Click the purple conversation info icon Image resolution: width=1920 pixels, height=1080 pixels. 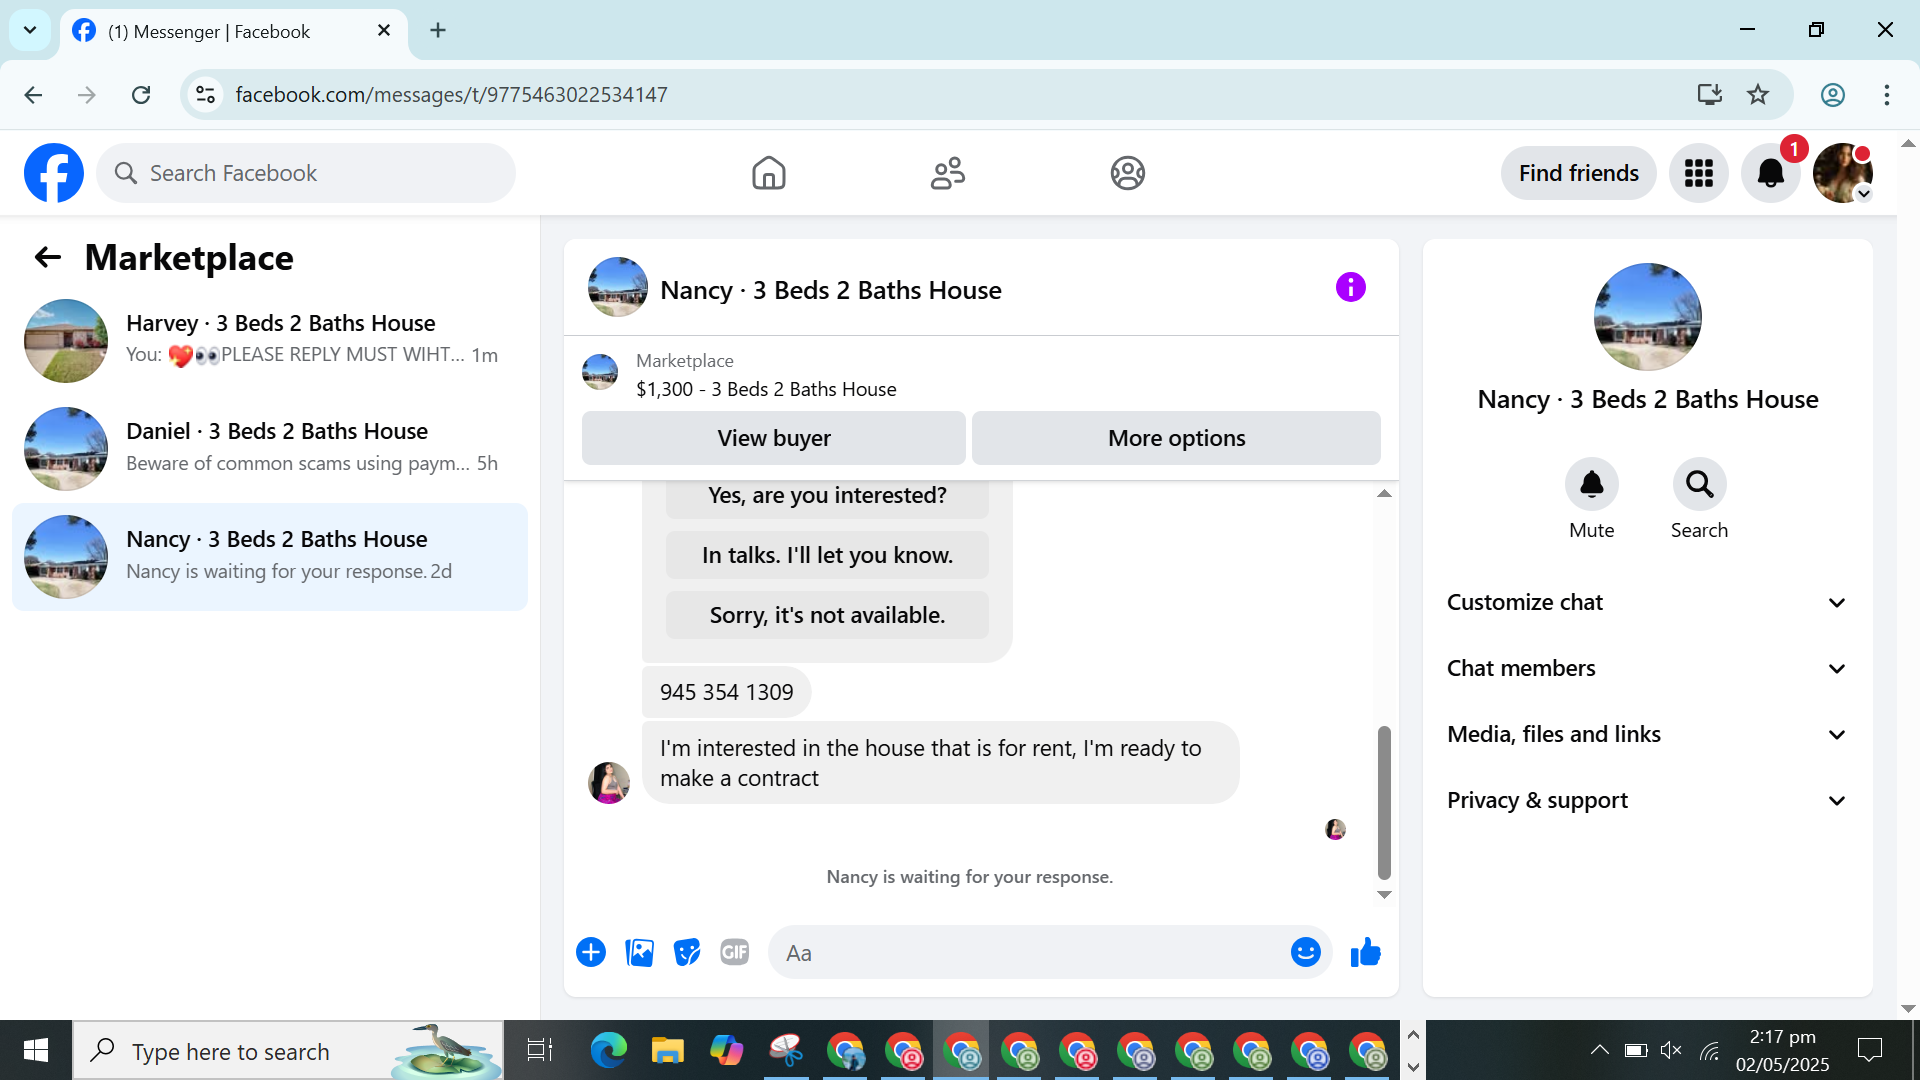click(1350, 288)
